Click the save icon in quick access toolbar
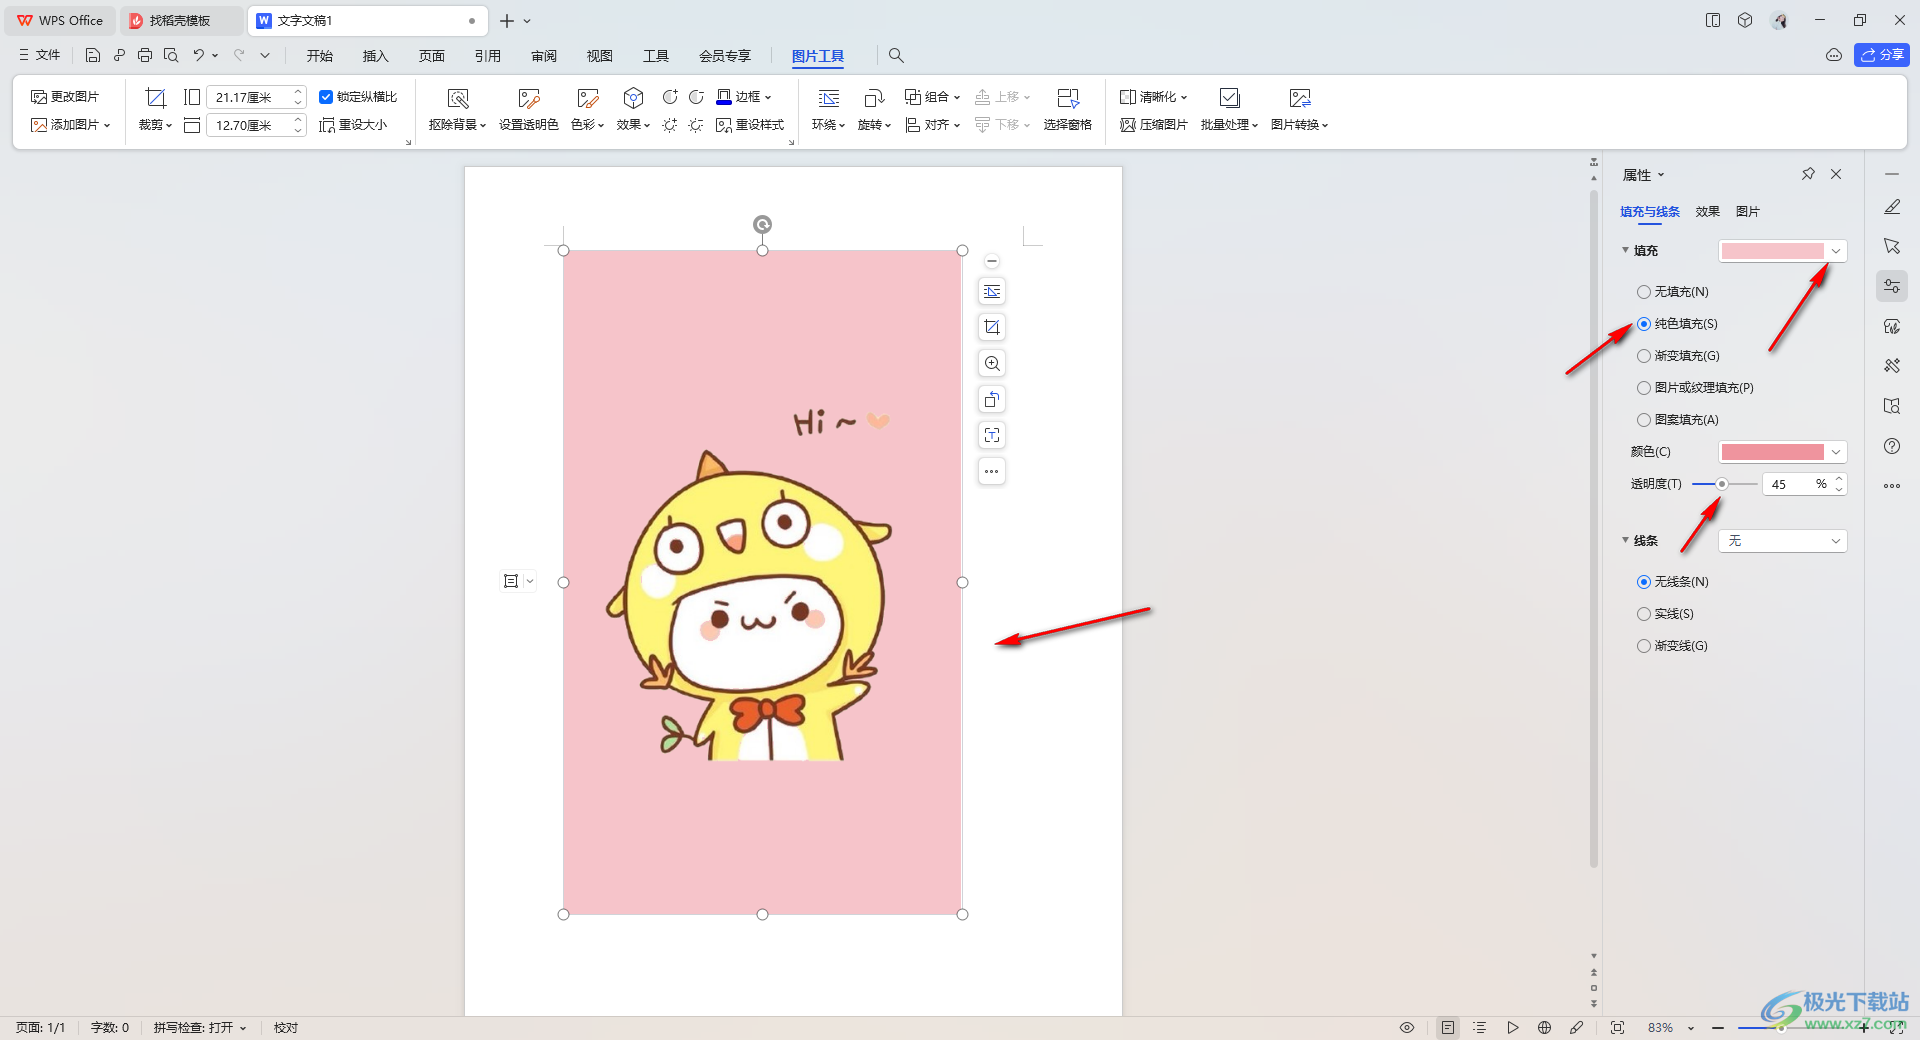This screenshot has height=1040, width=1920. (x=93, y=55)
